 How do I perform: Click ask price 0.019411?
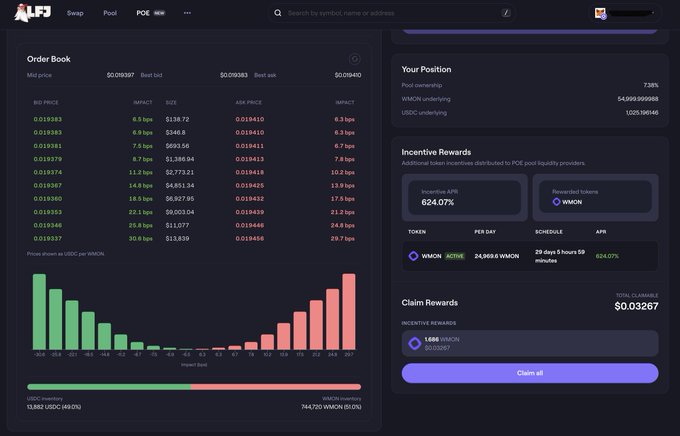pyautogui.click(x=249, y=146)
